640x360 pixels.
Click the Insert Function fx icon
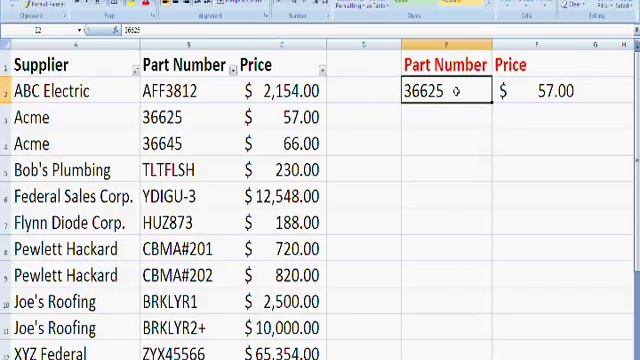click(x=116, y=30)
